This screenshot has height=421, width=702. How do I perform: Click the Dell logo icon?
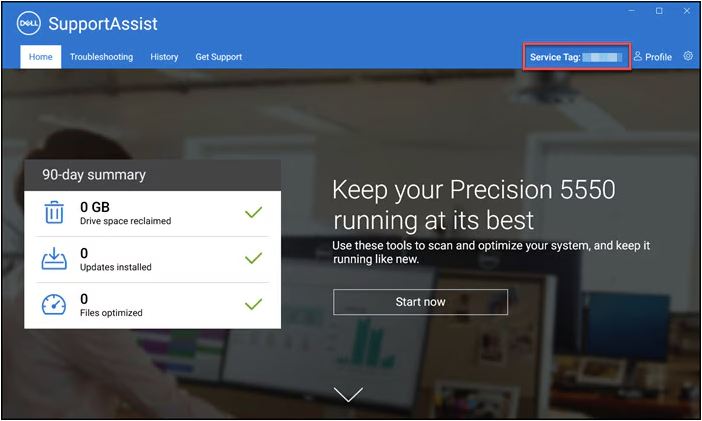click(x=29, y=23)
